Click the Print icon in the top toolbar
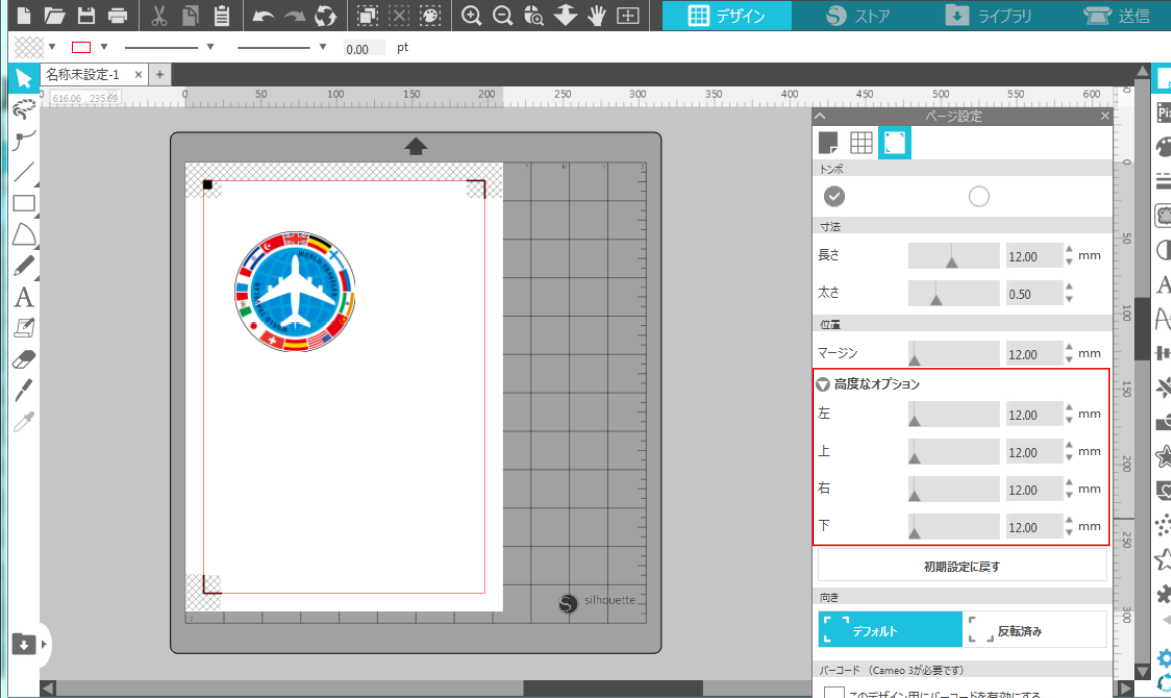1171x698 pixels. 117,15
